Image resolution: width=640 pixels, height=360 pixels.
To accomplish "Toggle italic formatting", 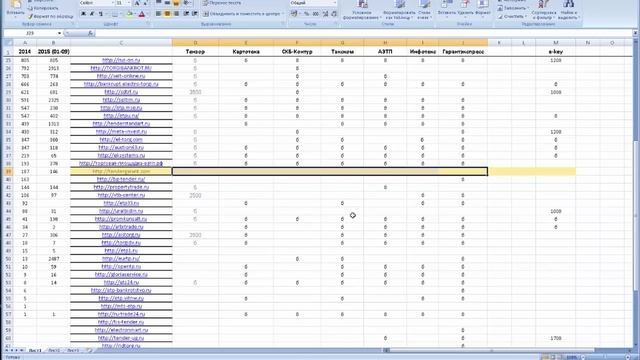I will point(92,14).
